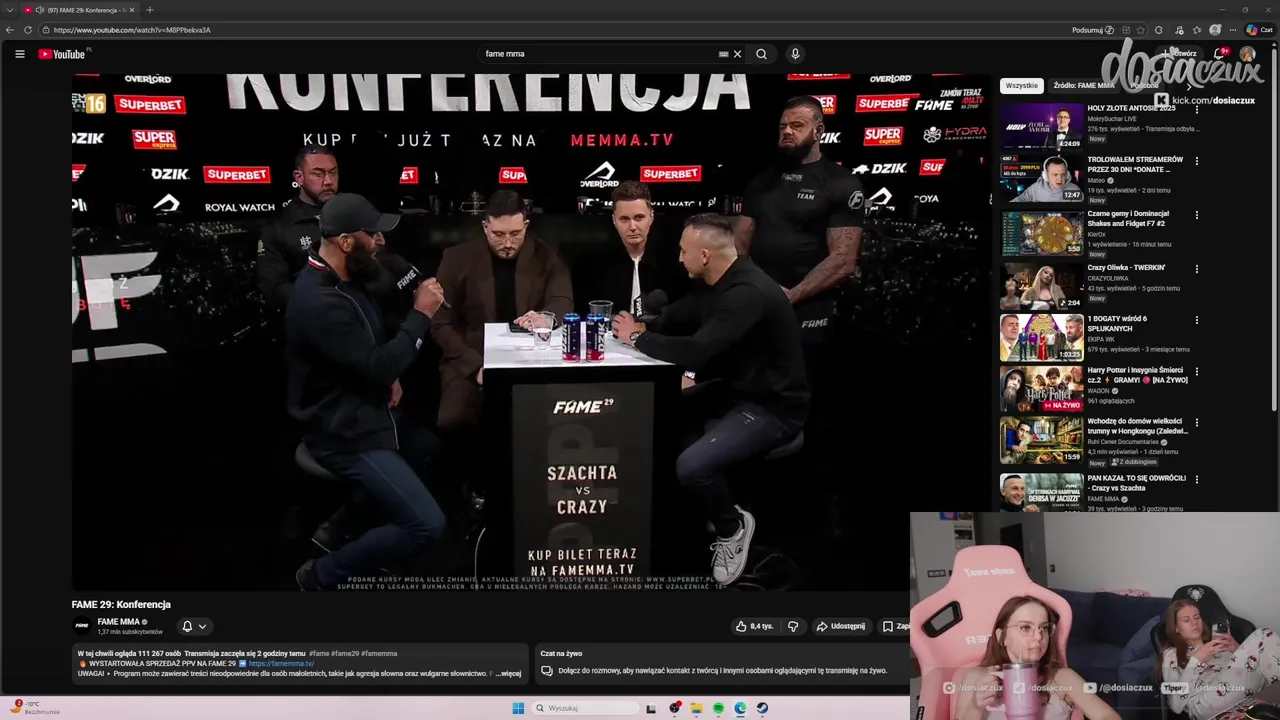The width and height of the screenshot is (1280, 720).
Task: Open Crazy Oliwka TWERKIN' thumbnail
Action: coord(1042,286)
